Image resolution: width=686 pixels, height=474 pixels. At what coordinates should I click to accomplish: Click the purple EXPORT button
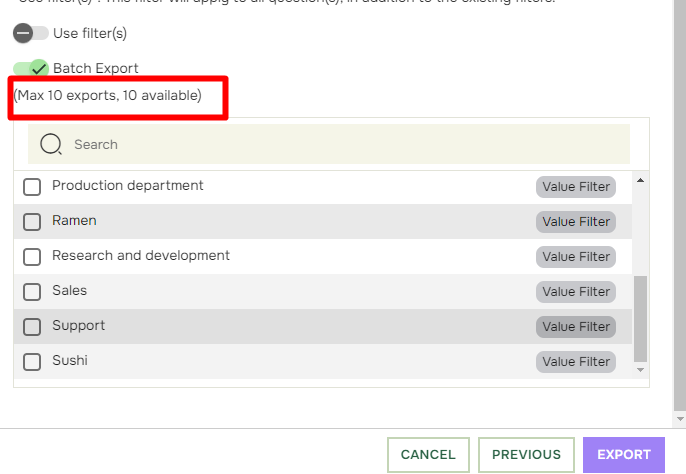624,455
